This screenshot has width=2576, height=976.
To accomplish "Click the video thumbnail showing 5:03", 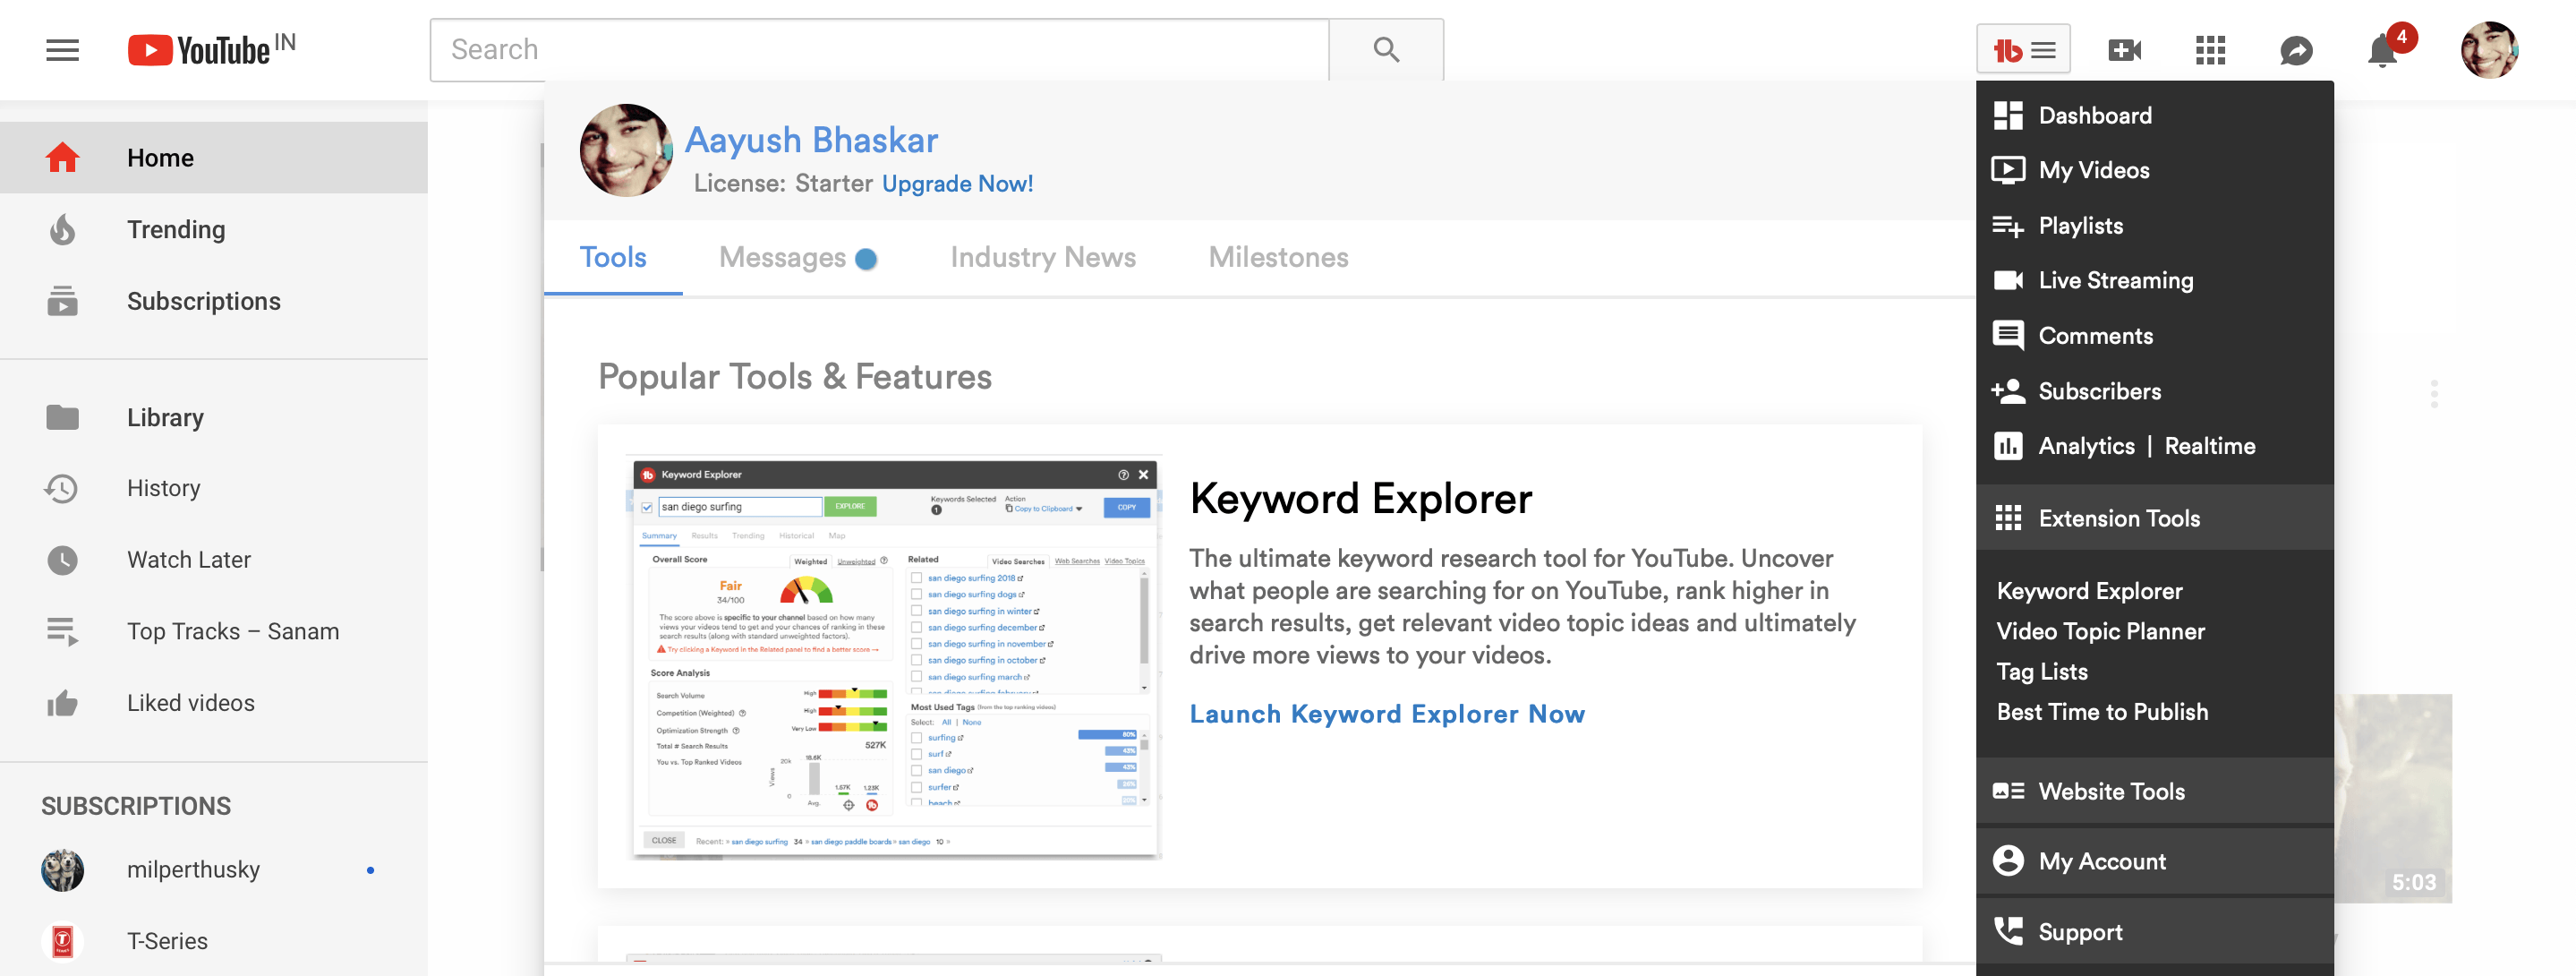I will pyautogui.click(x=2393, y=798).
